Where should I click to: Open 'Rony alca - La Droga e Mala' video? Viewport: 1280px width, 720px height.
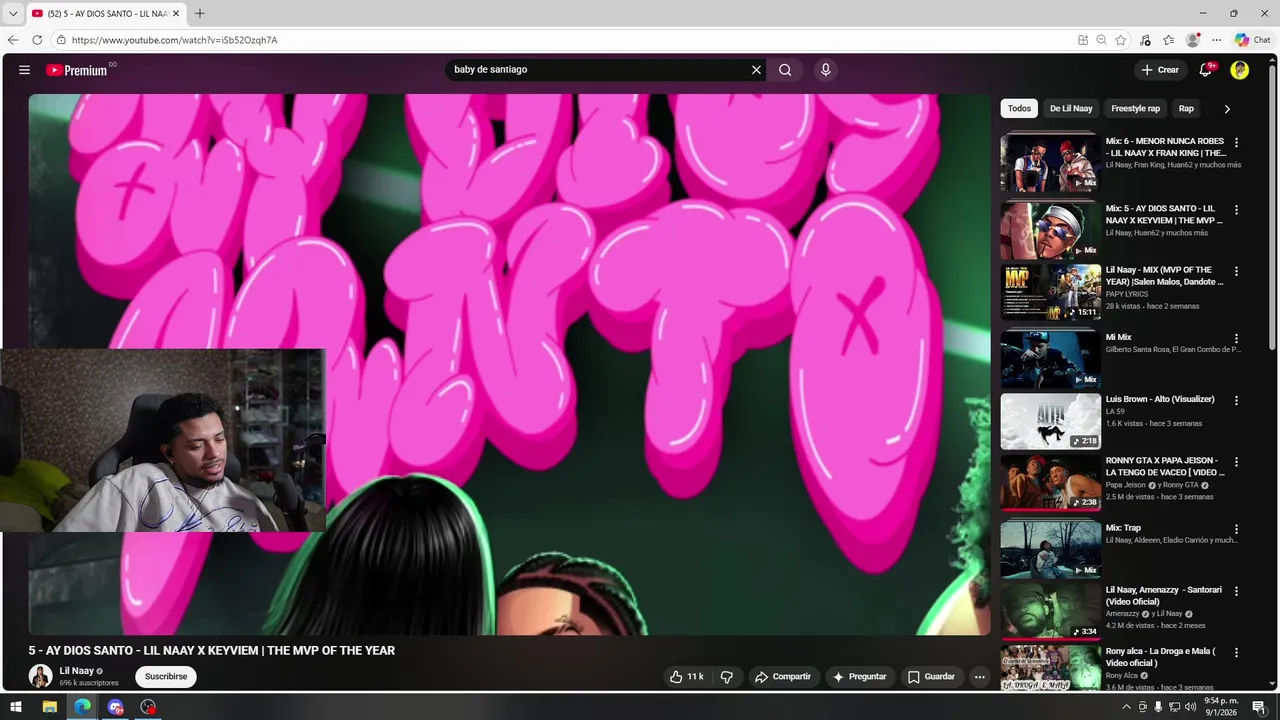1161,657
